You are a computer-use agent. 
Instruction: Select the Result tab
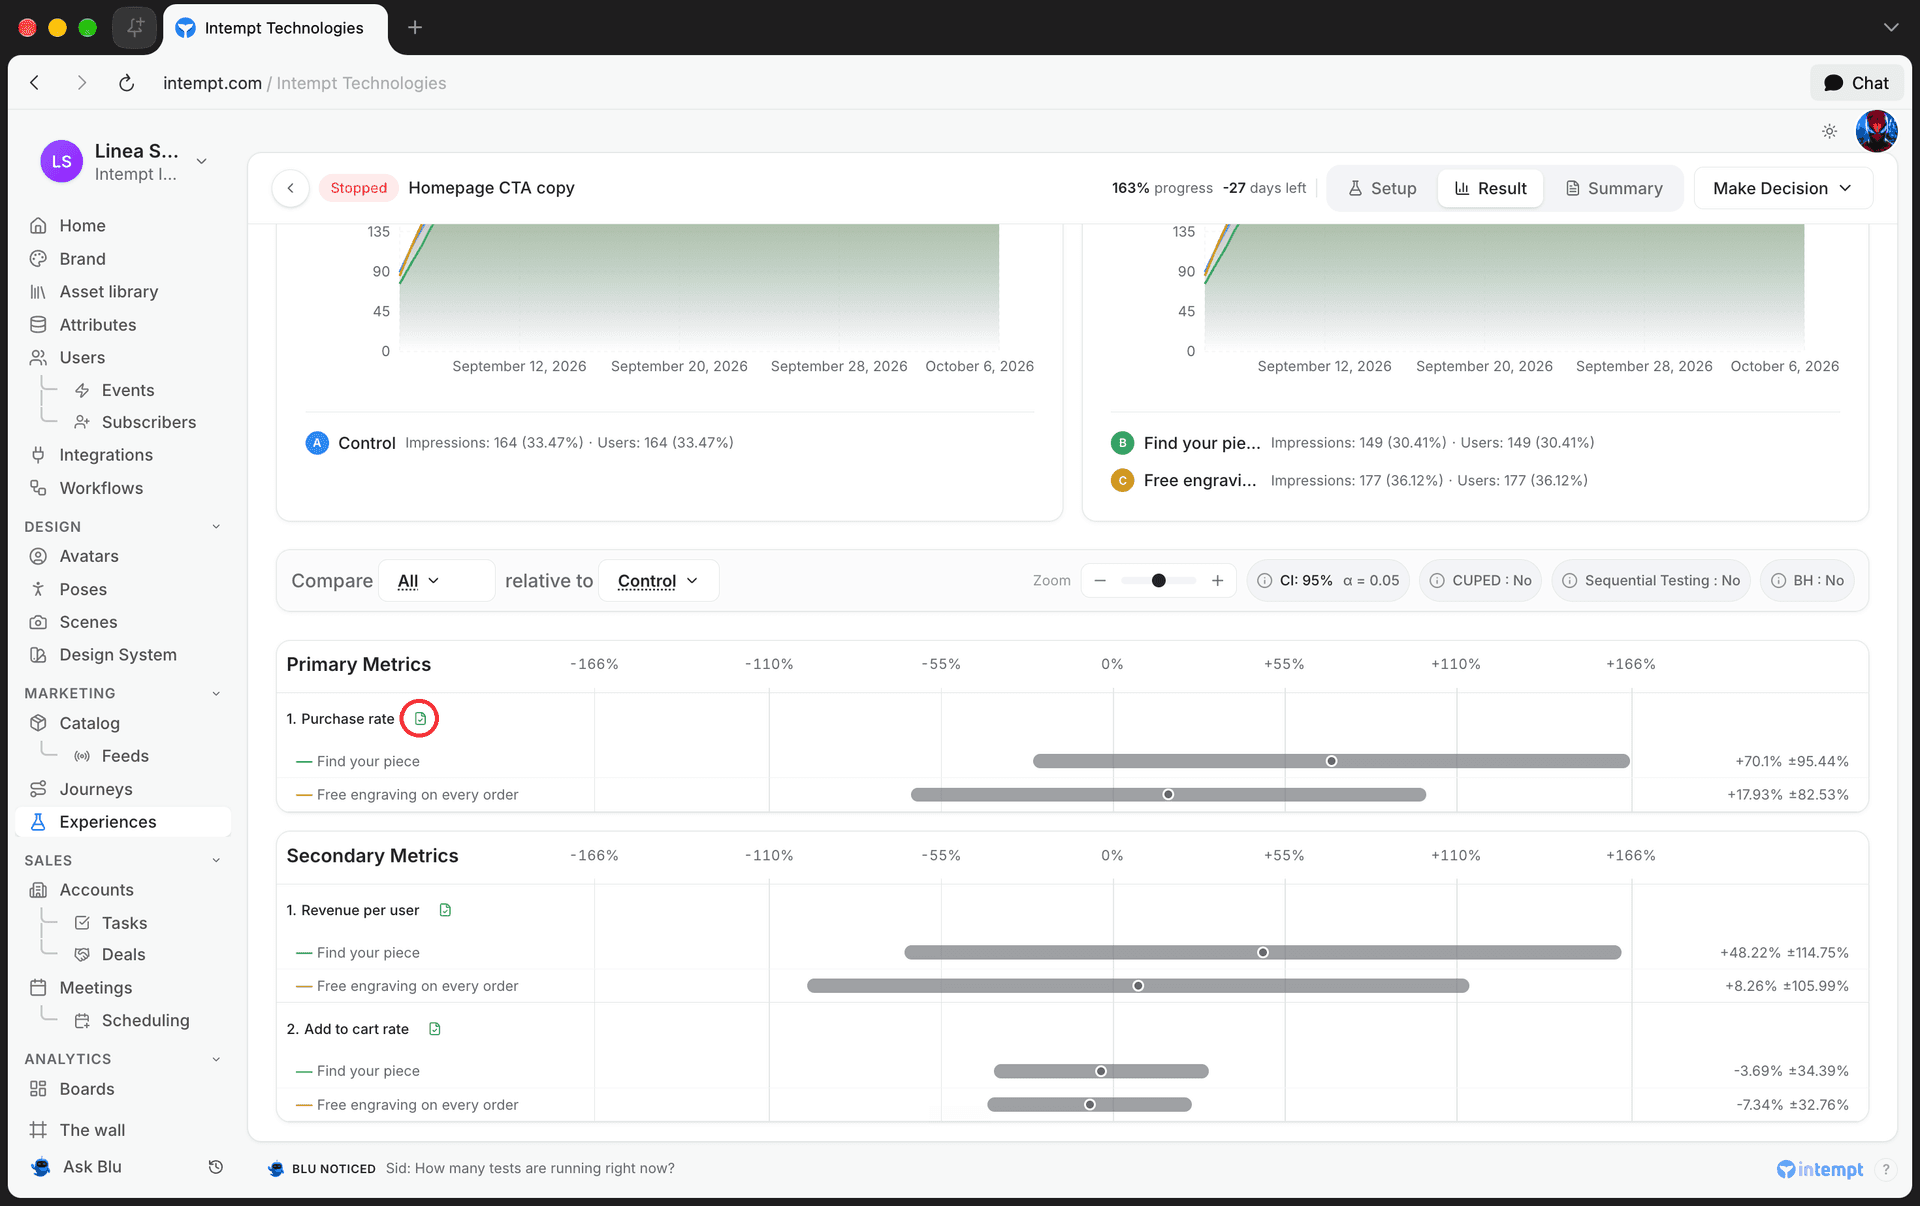point(1490,188)
